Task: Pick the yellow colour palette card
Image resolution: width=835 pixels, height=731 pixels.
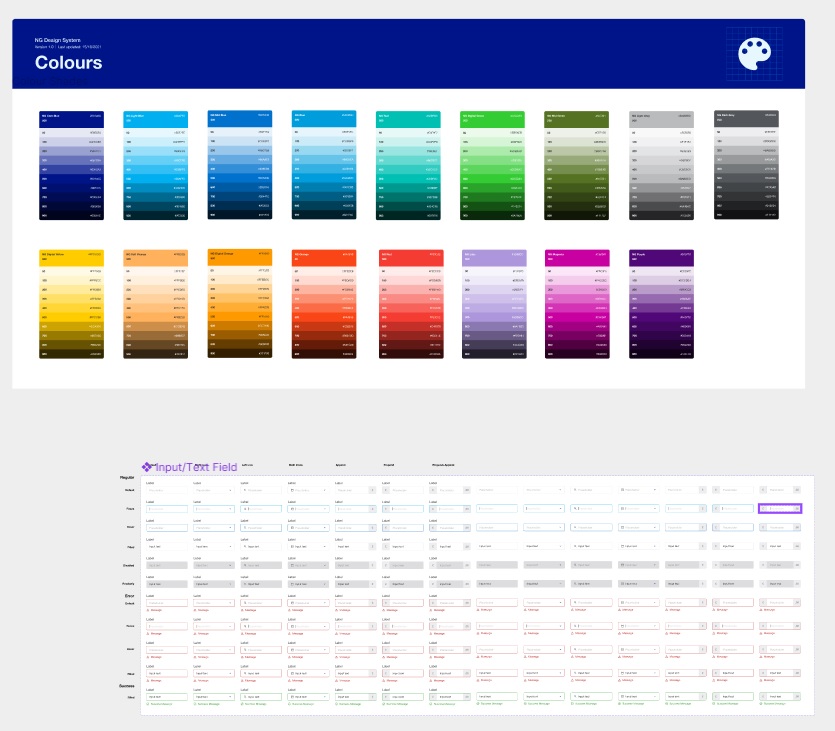Action: 72,304
